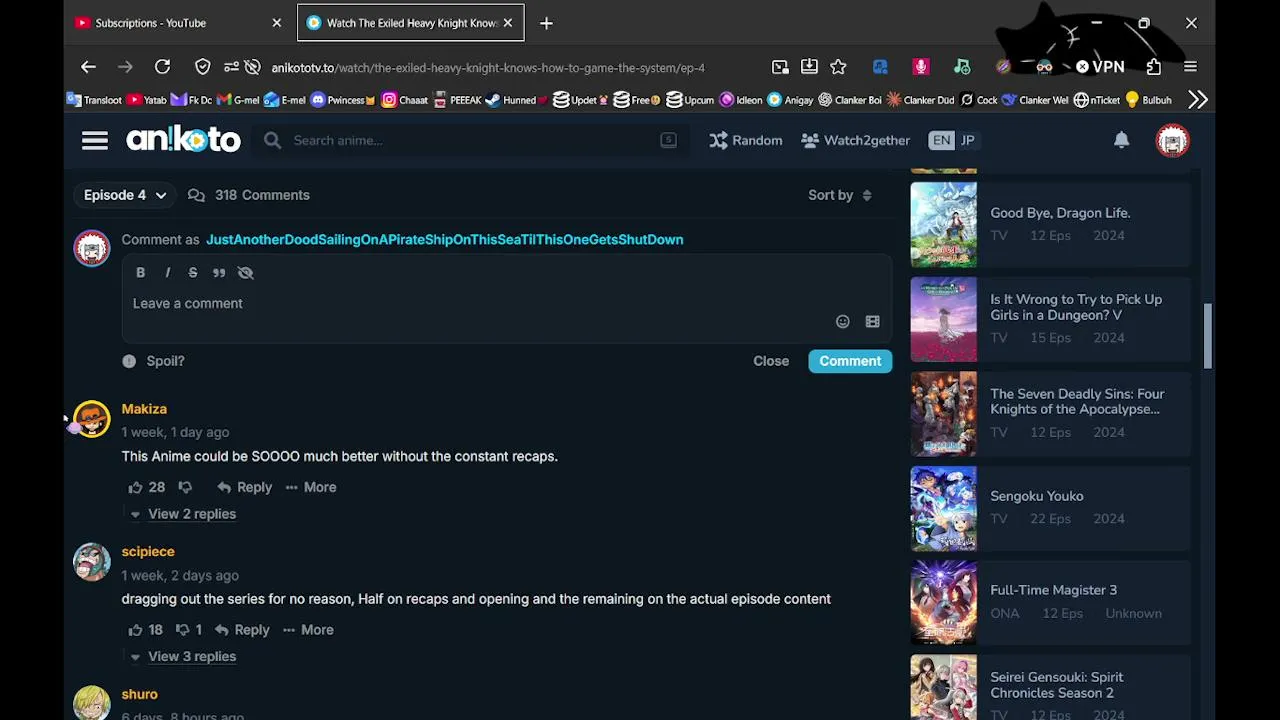
Task: Open the Transloot bookmark
Action: (x=94, y=100)
